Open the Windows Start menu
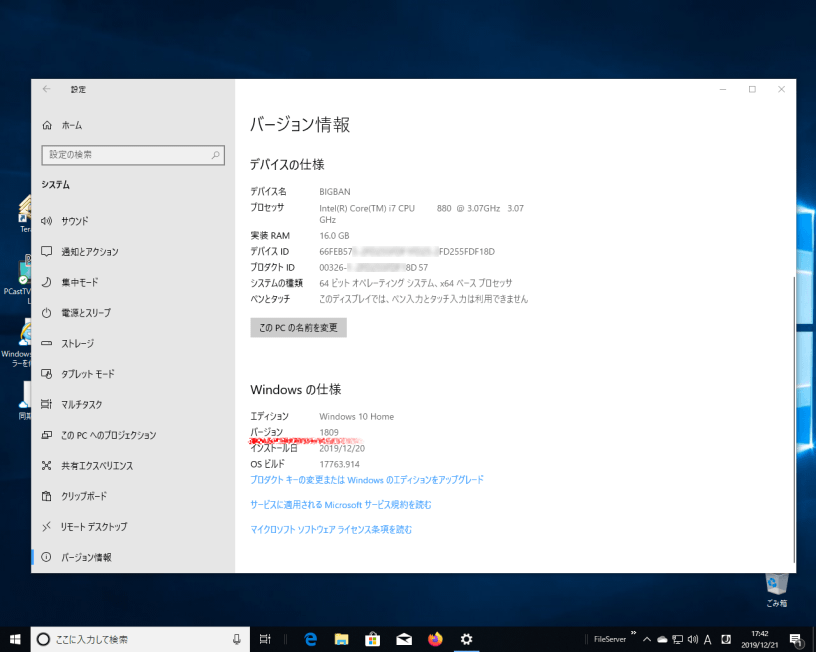Viewport: 816px width, 652px height. (15, 639)
